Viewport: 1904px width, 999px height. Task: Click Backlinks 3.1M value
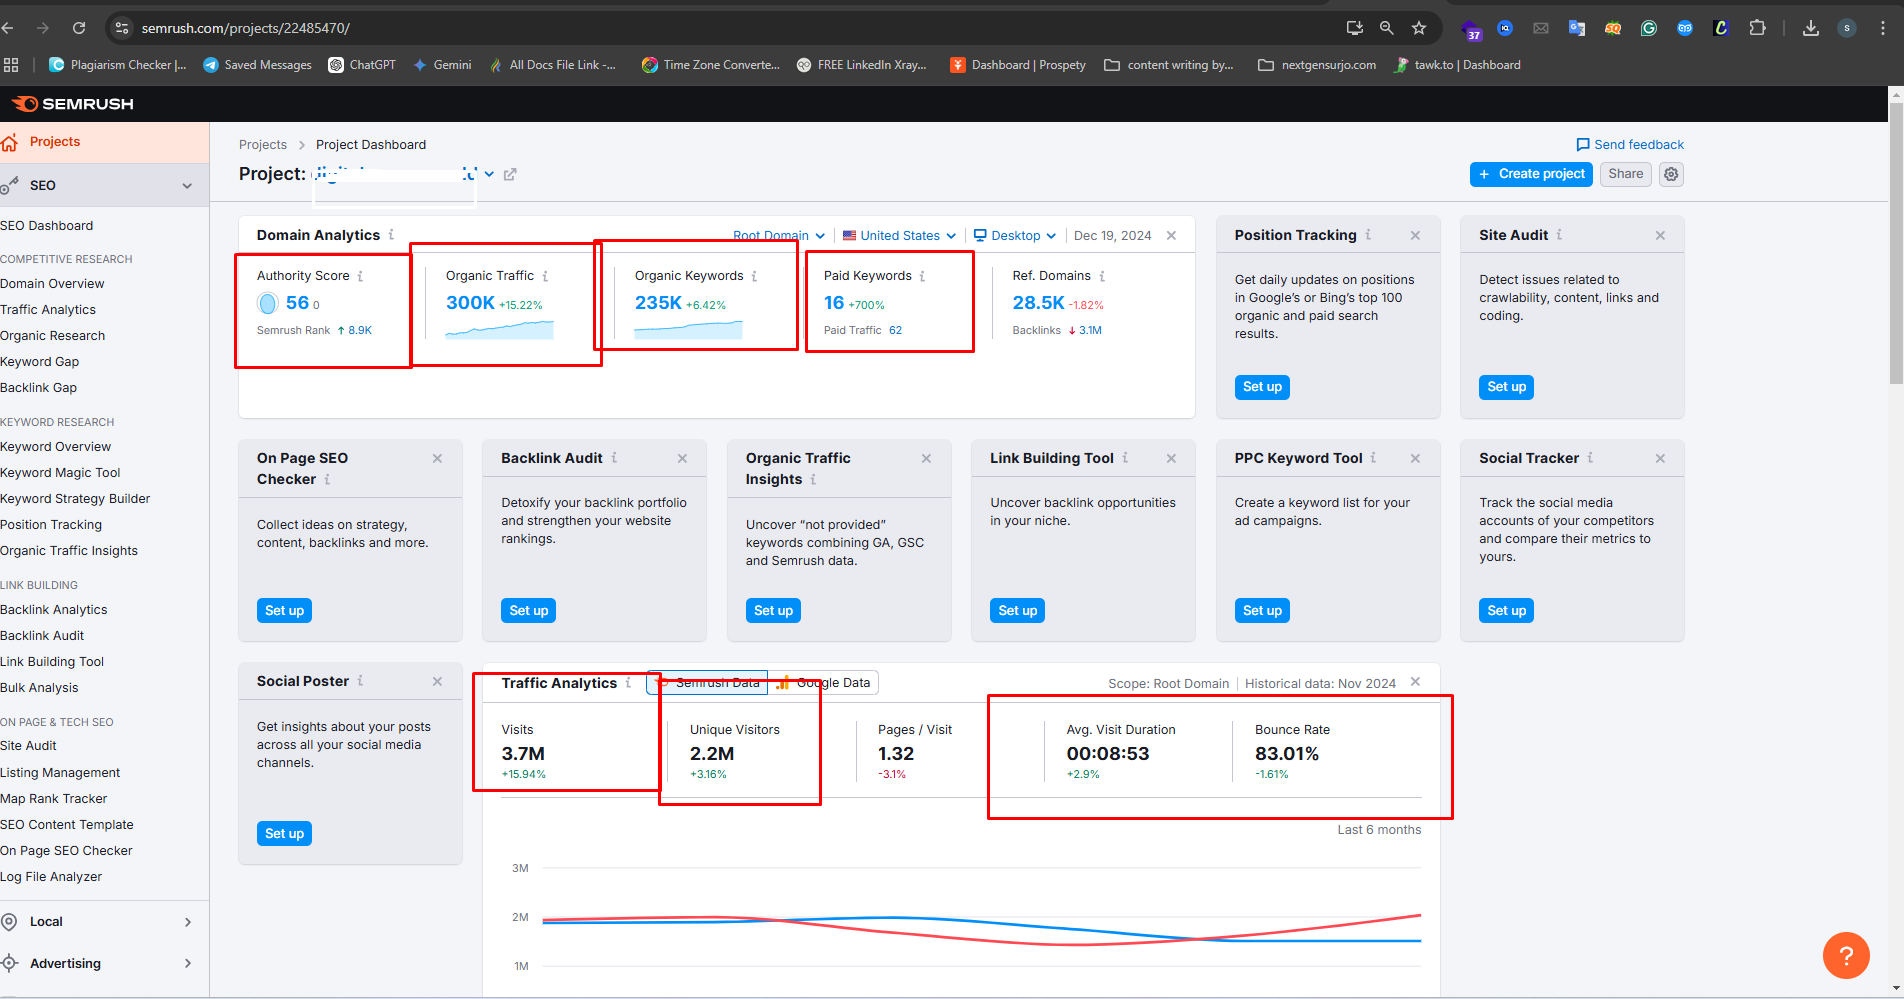(x=1090, y=330)
